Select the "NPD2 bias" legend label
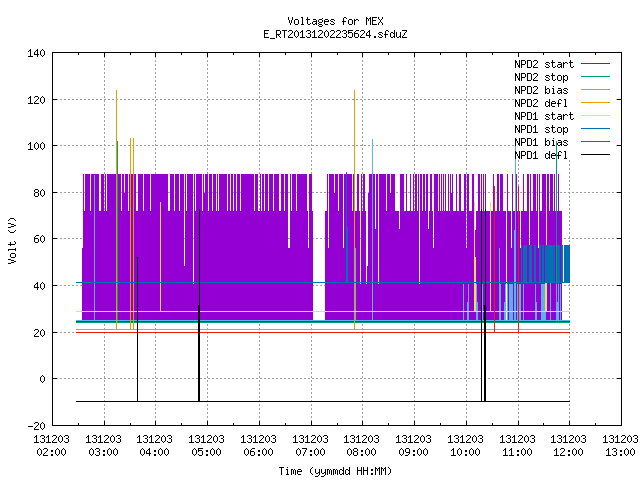640x480 pixels. click(541, 90)
